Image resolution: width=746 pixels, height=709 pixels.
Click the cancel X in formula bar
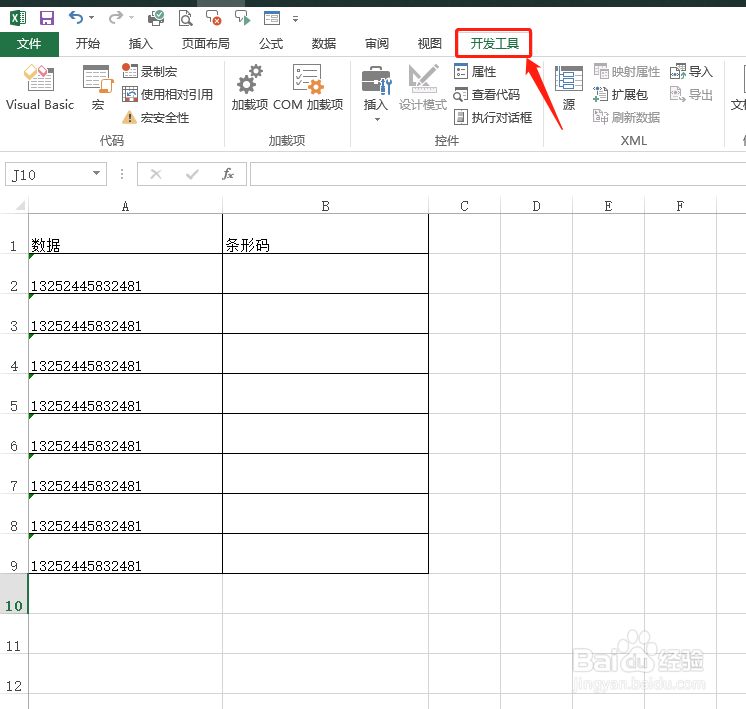coord(156,175)
